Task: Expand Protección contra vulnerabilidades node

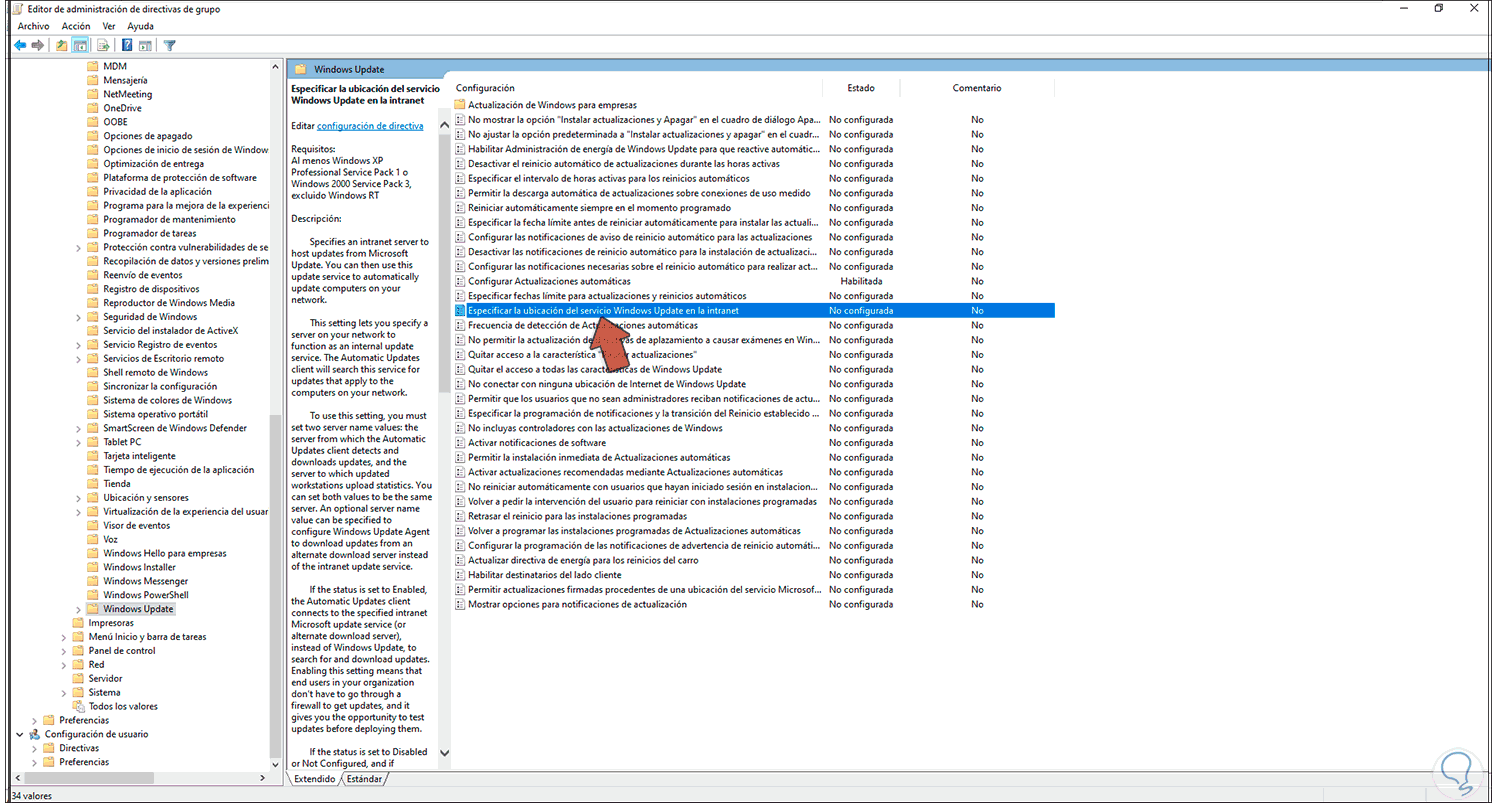Action: pos(79,247)
